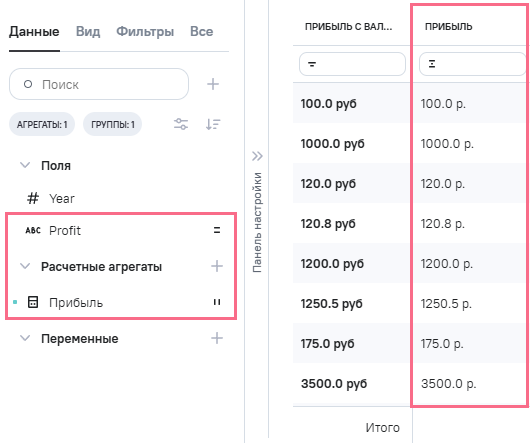Click the plus icon beside the search field
The width and height of the screenshot is (530, 443).
pyautogui.click(x=213, y=84)
